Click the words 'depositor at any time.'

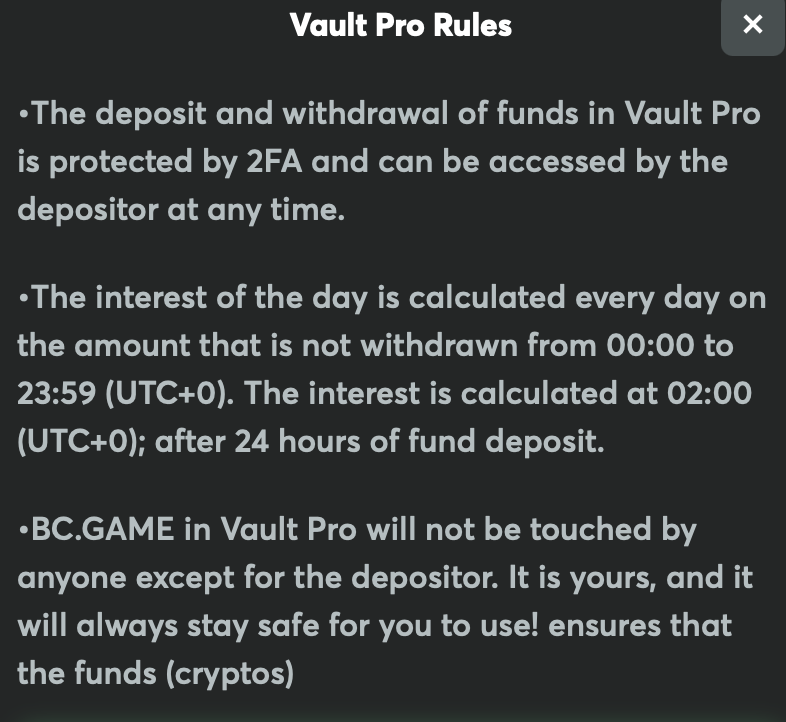click(181, 210)
